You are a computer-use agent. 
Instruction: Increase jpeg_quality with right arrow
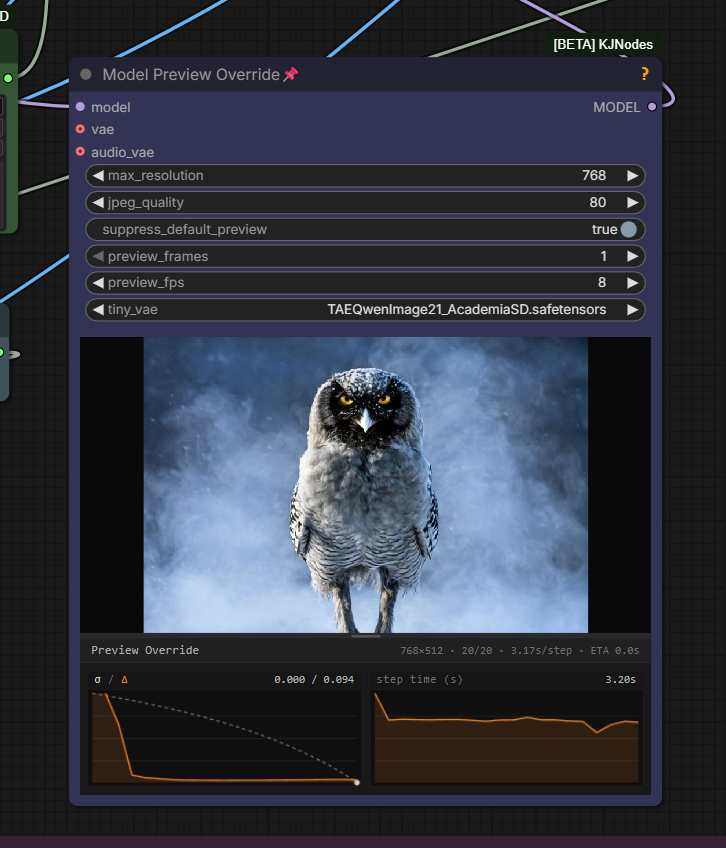pos(632,202)
